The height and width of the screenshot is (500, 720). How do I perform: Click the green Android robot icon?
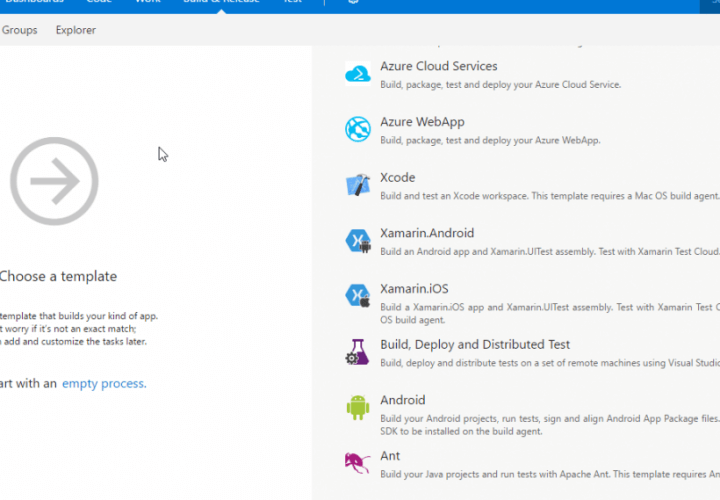(x=358, y=407)
